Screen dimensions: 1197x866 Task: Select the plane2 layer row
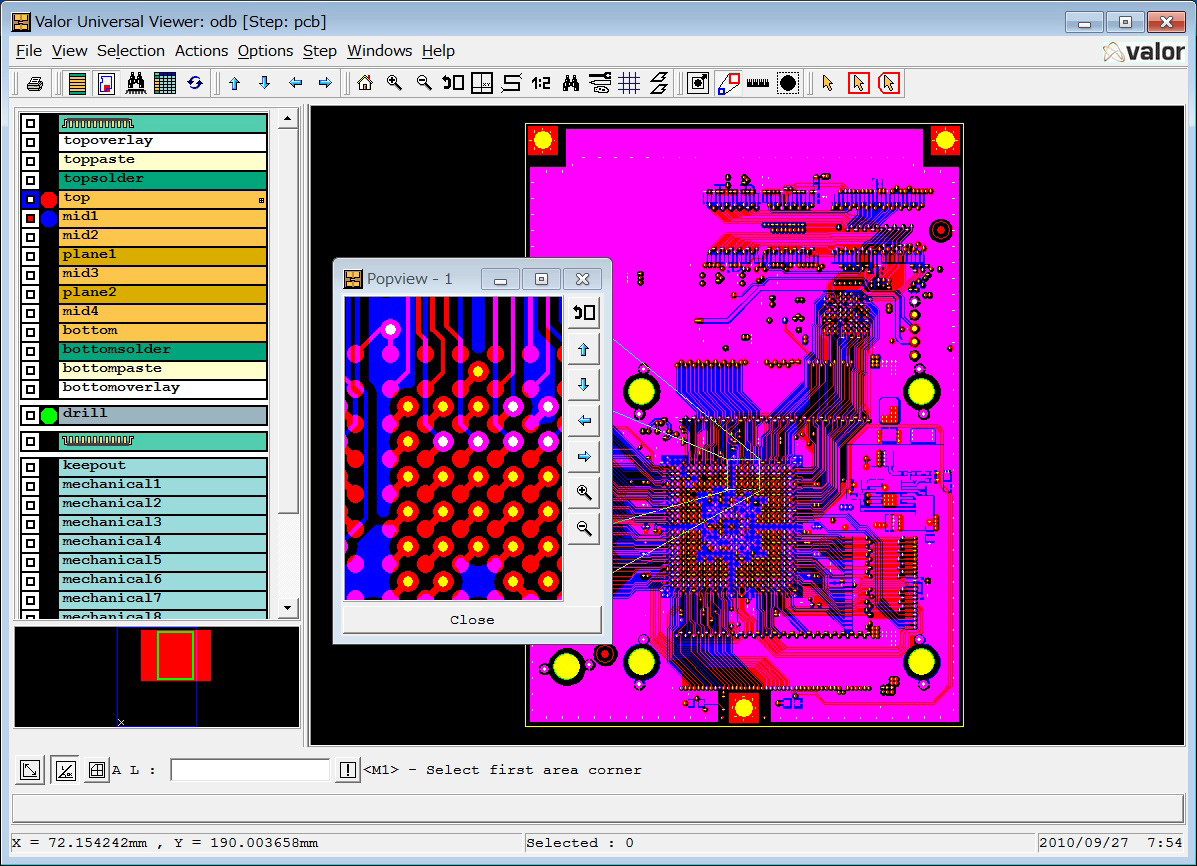coord(163,294)
